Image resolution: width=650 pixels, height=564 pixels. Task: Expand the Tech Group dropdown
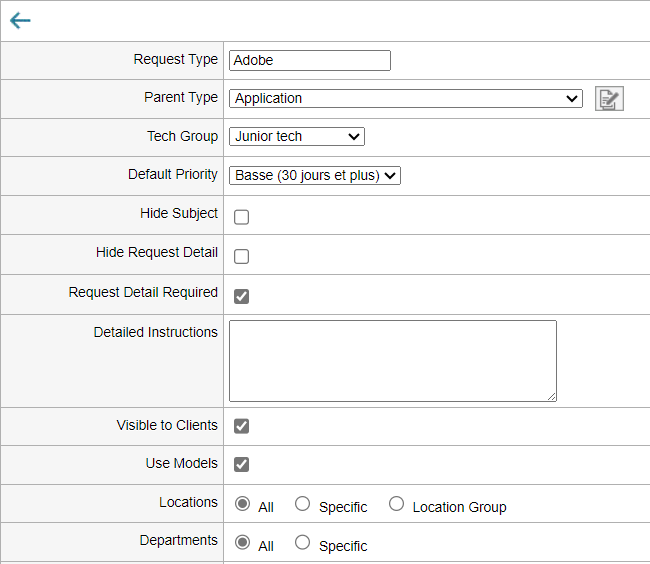point(296,136)
